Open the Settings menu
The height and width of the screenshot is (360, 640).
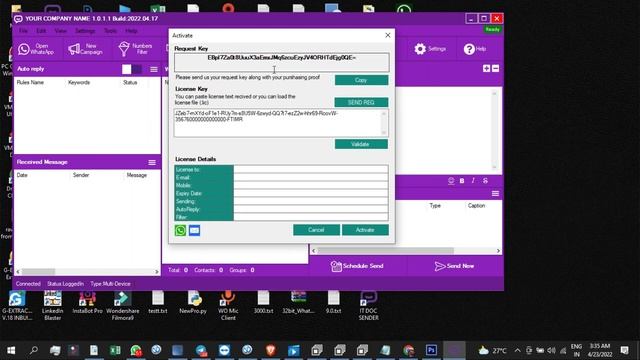click(85, 31)
